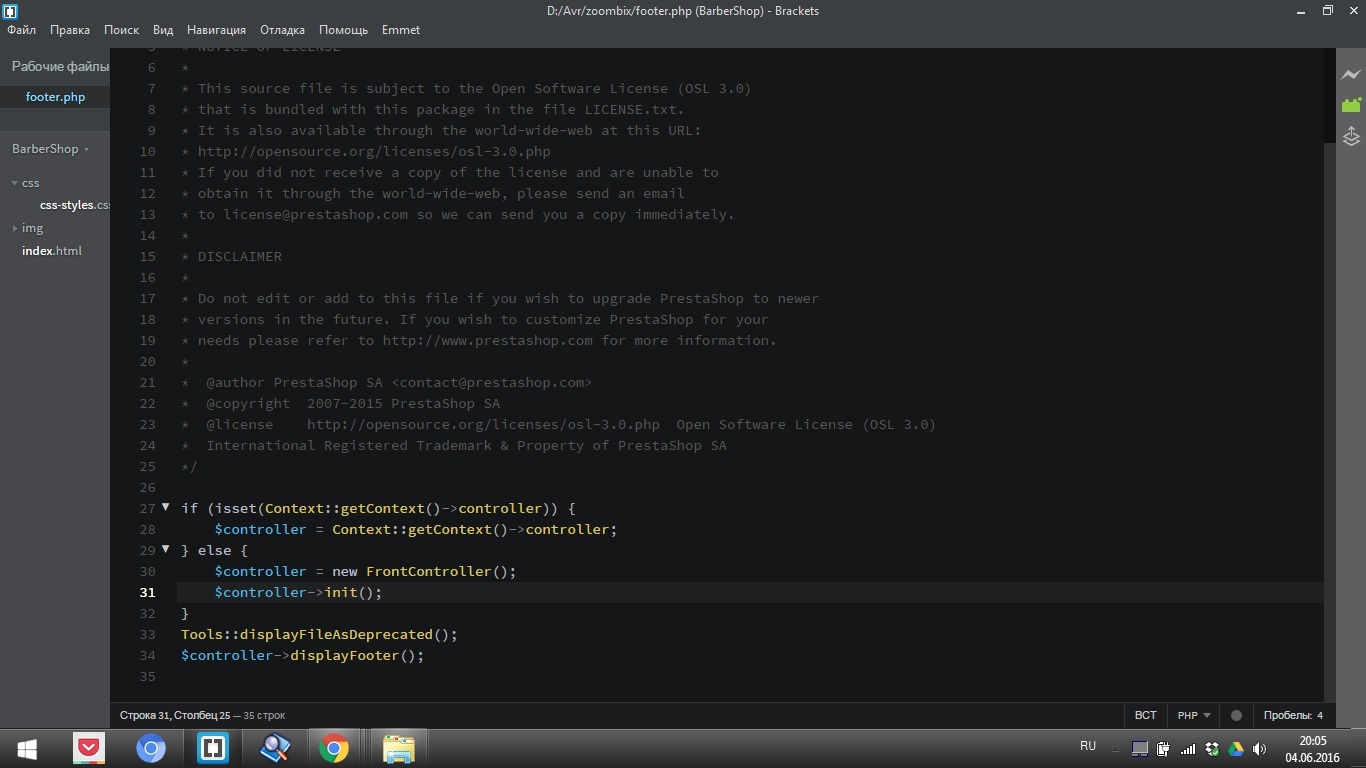This screenshot has width=1366, height=768.
Task: Toggle Пробелы indentation type
Action: coord(1288,715)
